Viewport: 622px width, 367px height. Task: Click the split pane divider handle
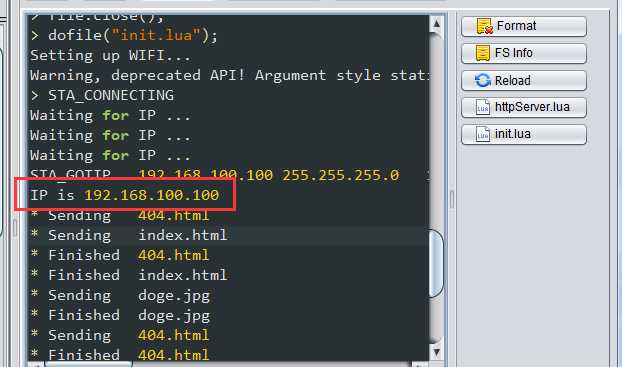451,200
